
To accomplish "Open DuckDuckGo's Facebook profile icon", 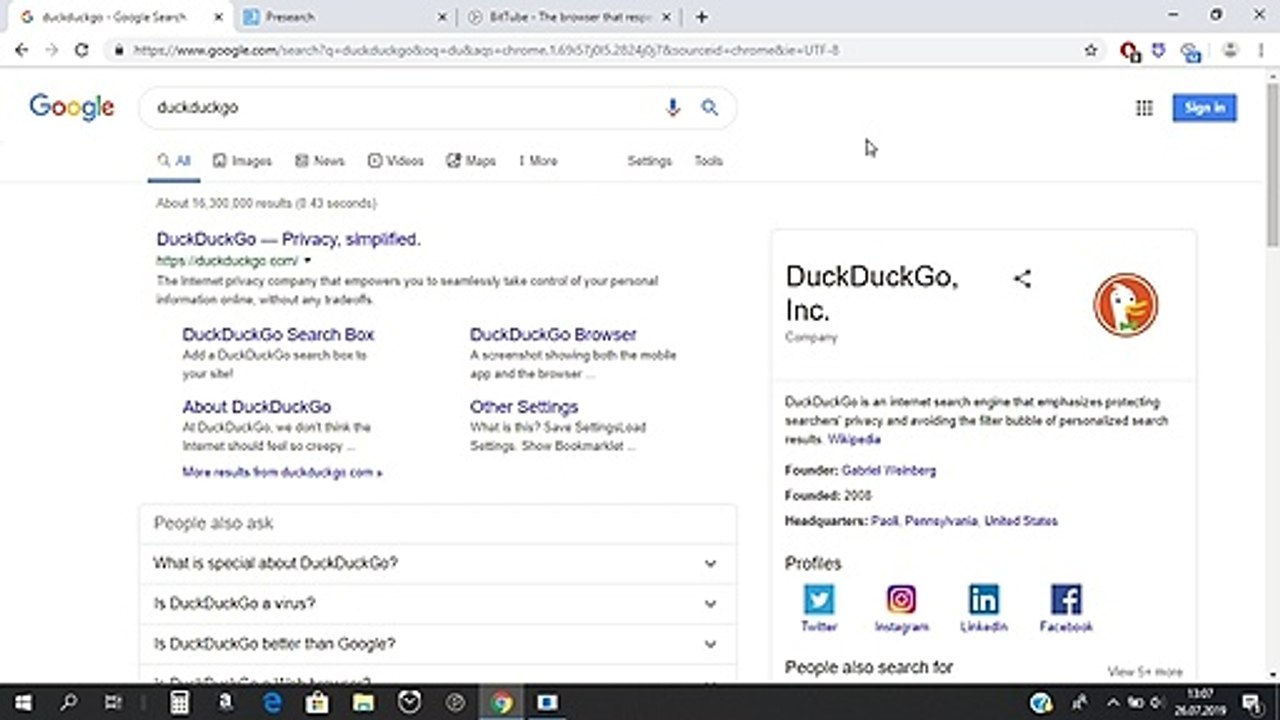I will tap(1066, 599).
